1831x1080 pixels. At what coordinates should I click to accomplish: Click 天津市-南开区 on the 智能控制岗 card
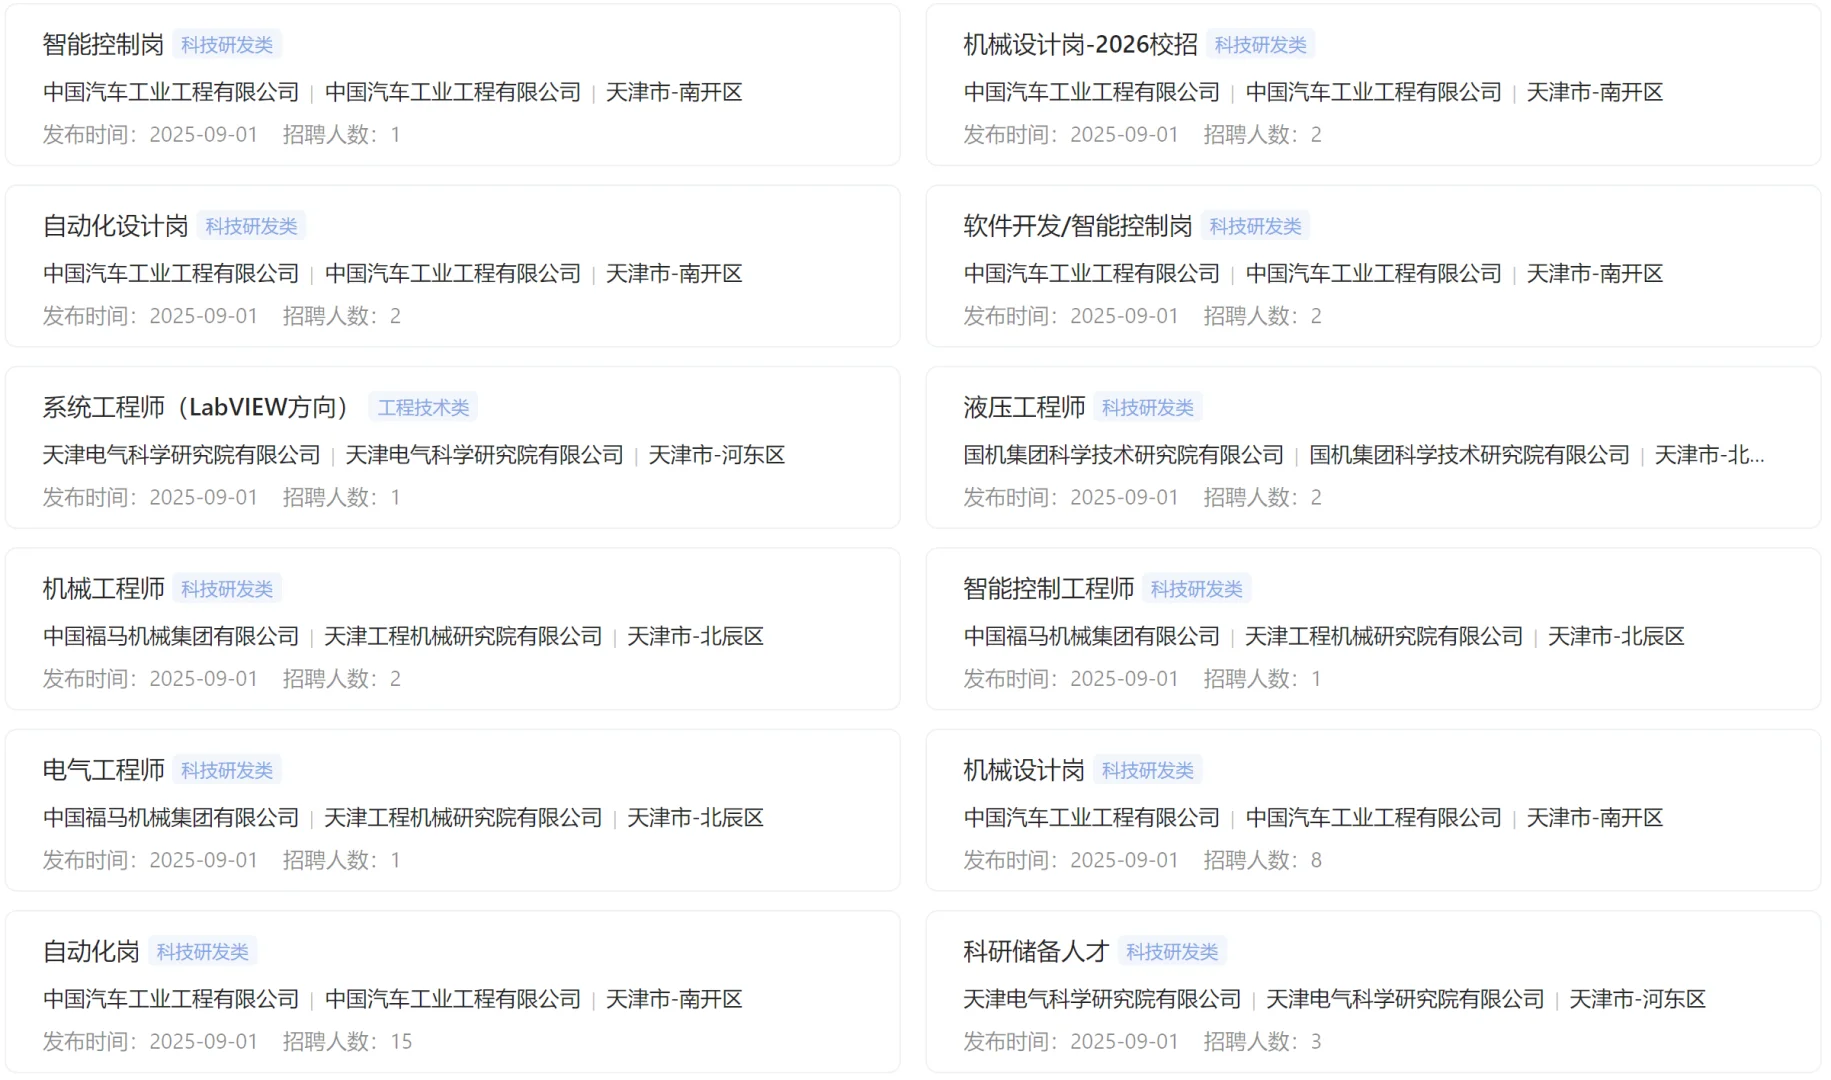tap(674, 92)
